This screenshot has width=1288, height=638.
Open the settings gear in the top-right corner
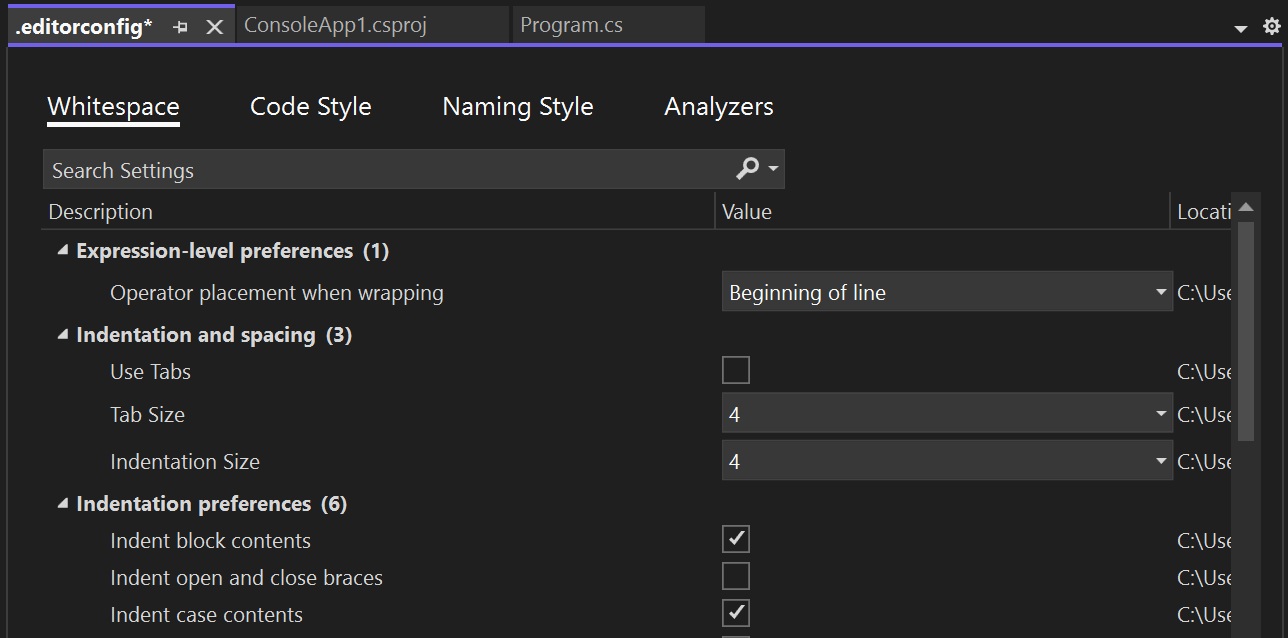click(1270, 27)
